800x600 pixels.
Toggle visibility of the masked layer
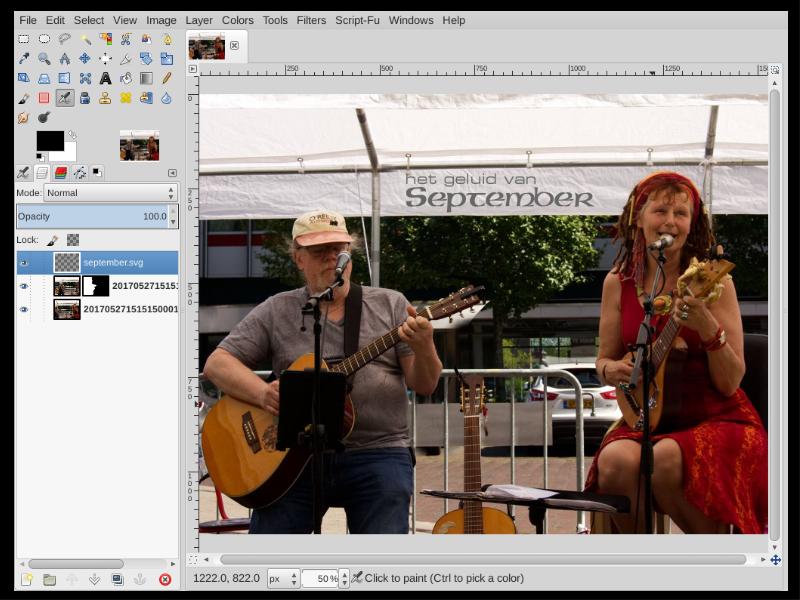pos(23,286)
